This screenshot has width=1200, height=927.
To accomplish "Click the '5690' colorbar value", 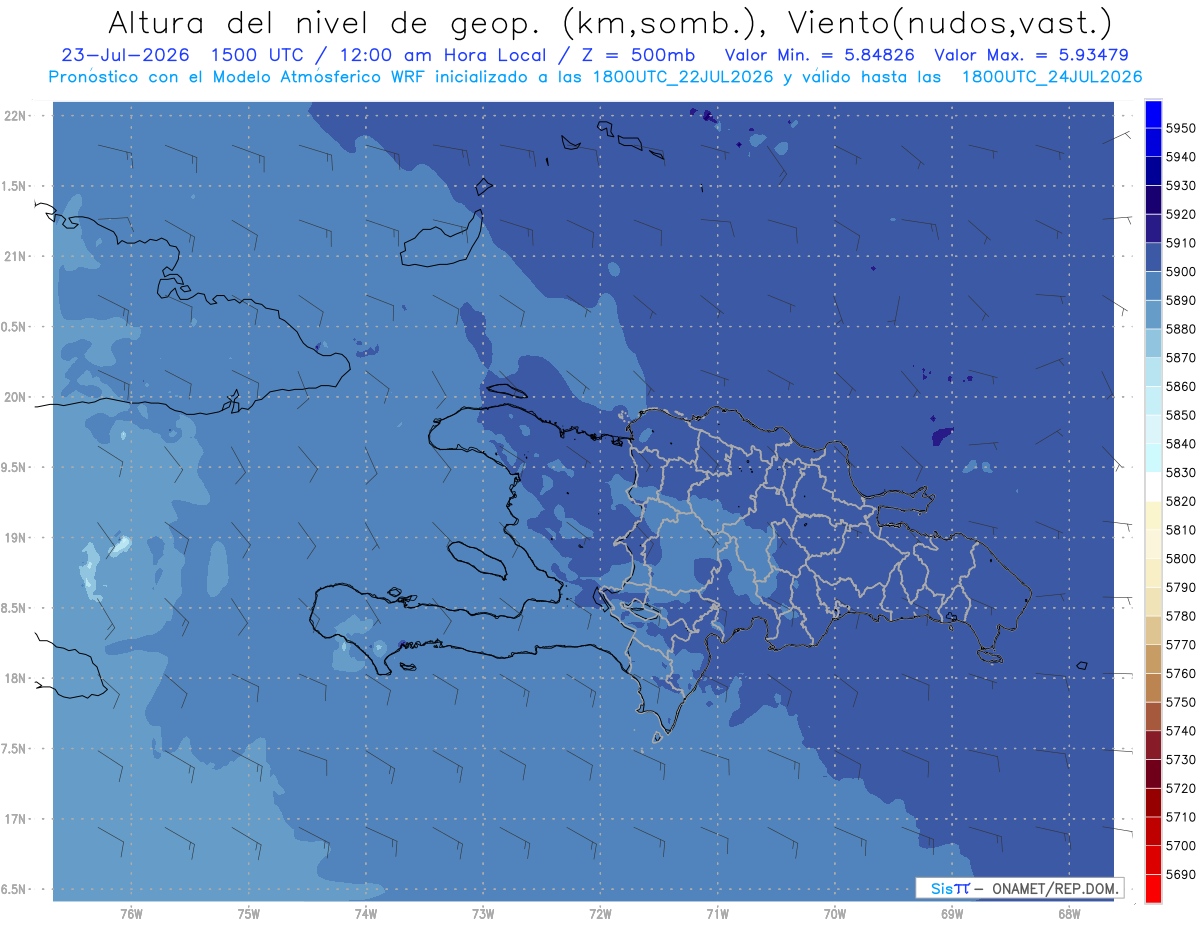I will (1180, 875).
